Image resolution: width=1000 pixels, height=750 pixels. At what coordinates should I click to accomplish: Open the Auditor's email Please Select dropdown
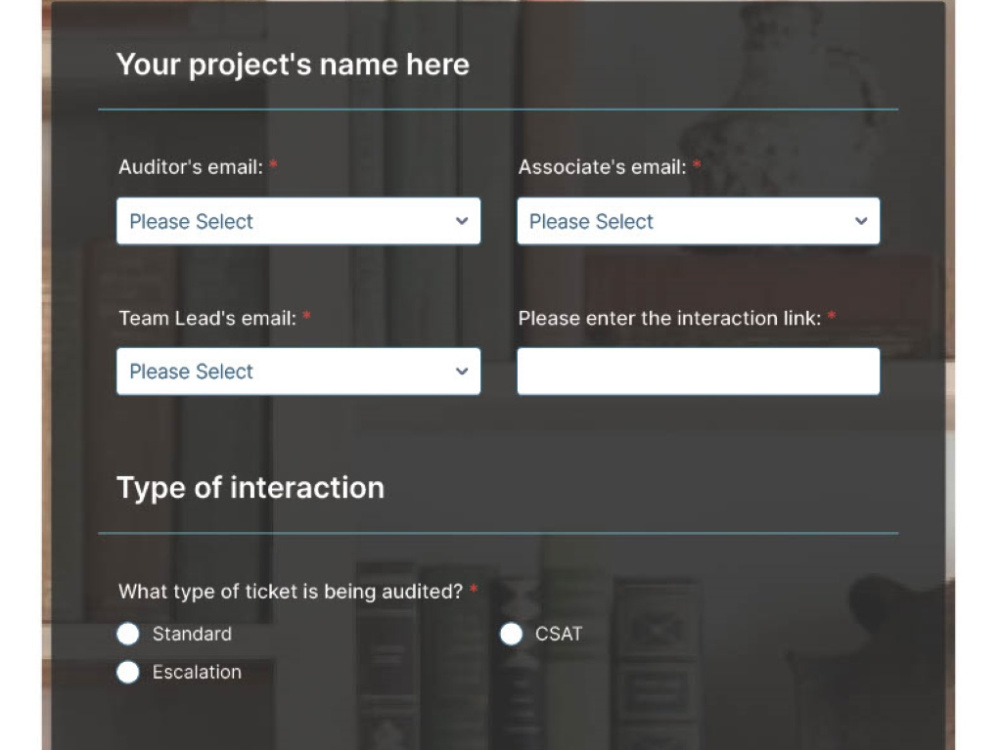(x=298, y=221)
